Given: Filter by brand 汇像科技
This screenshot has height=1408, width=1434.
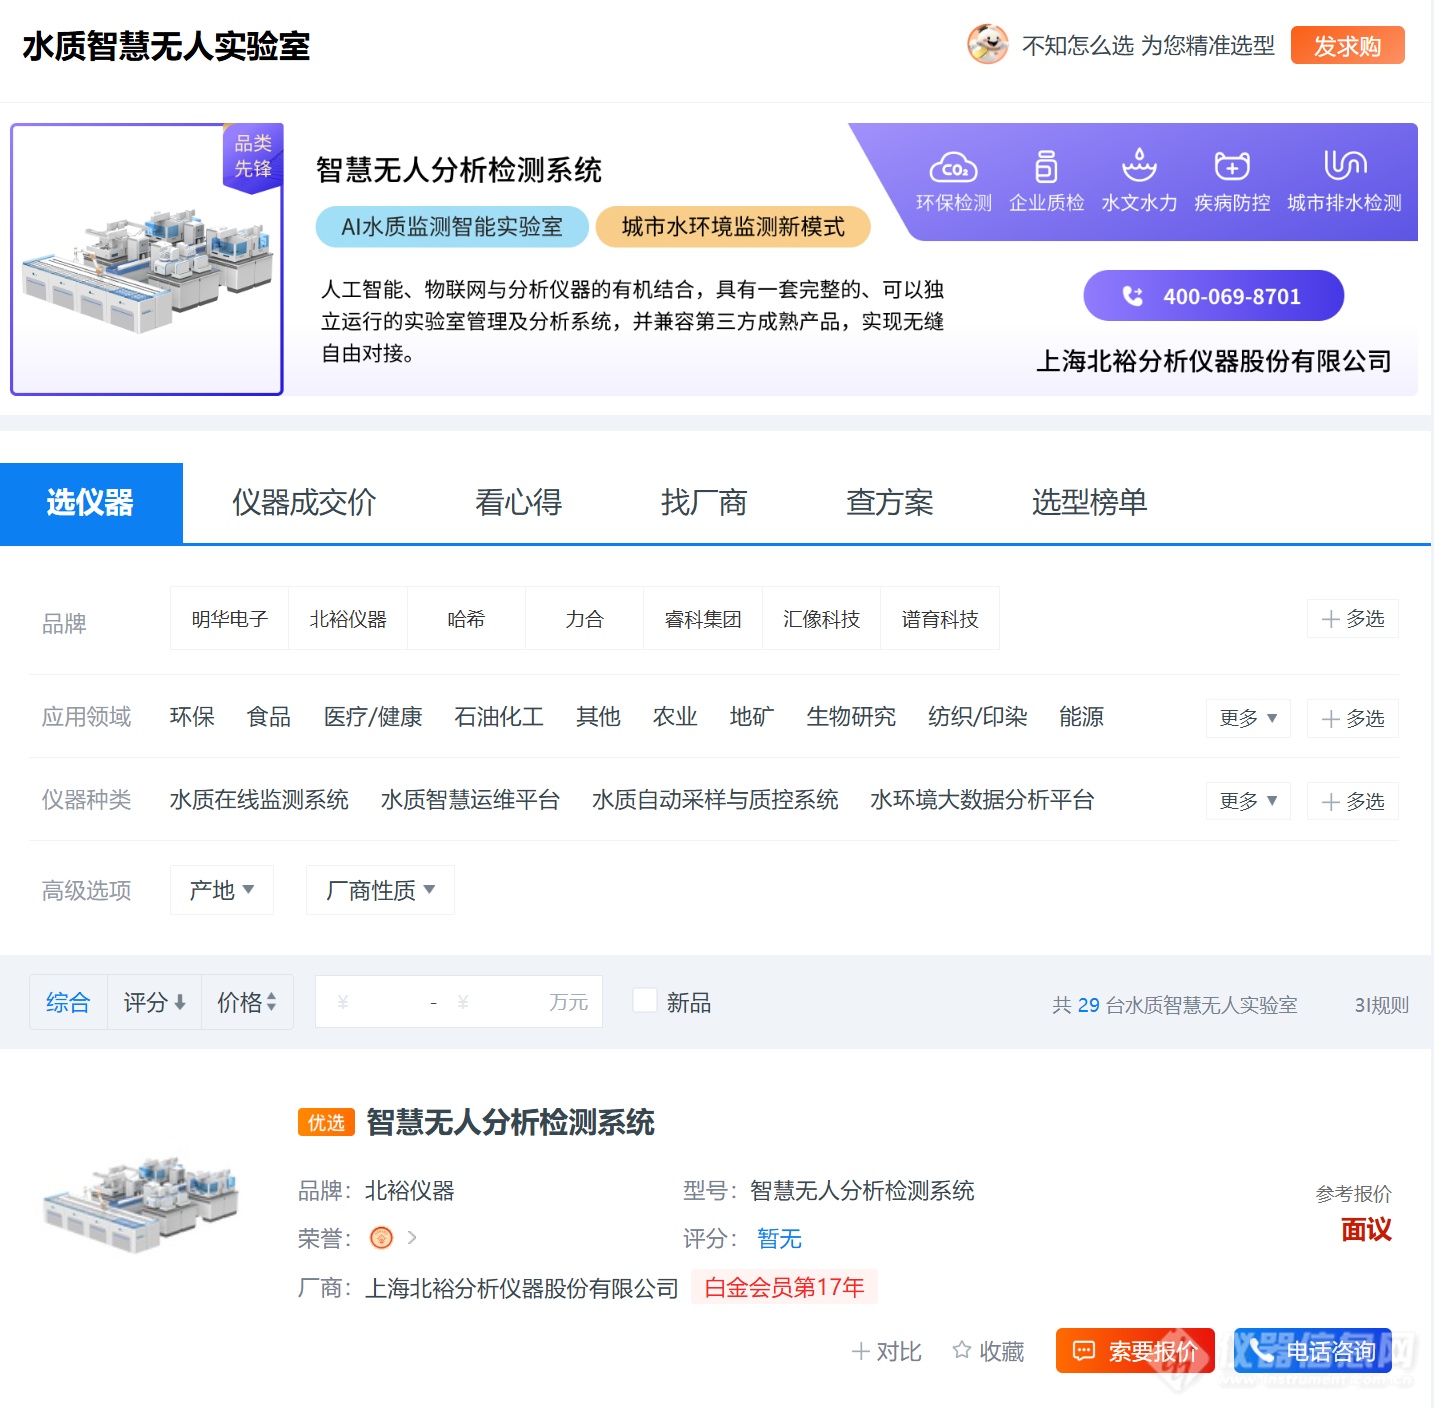Looking at the screenshot, I should point(821,619).
